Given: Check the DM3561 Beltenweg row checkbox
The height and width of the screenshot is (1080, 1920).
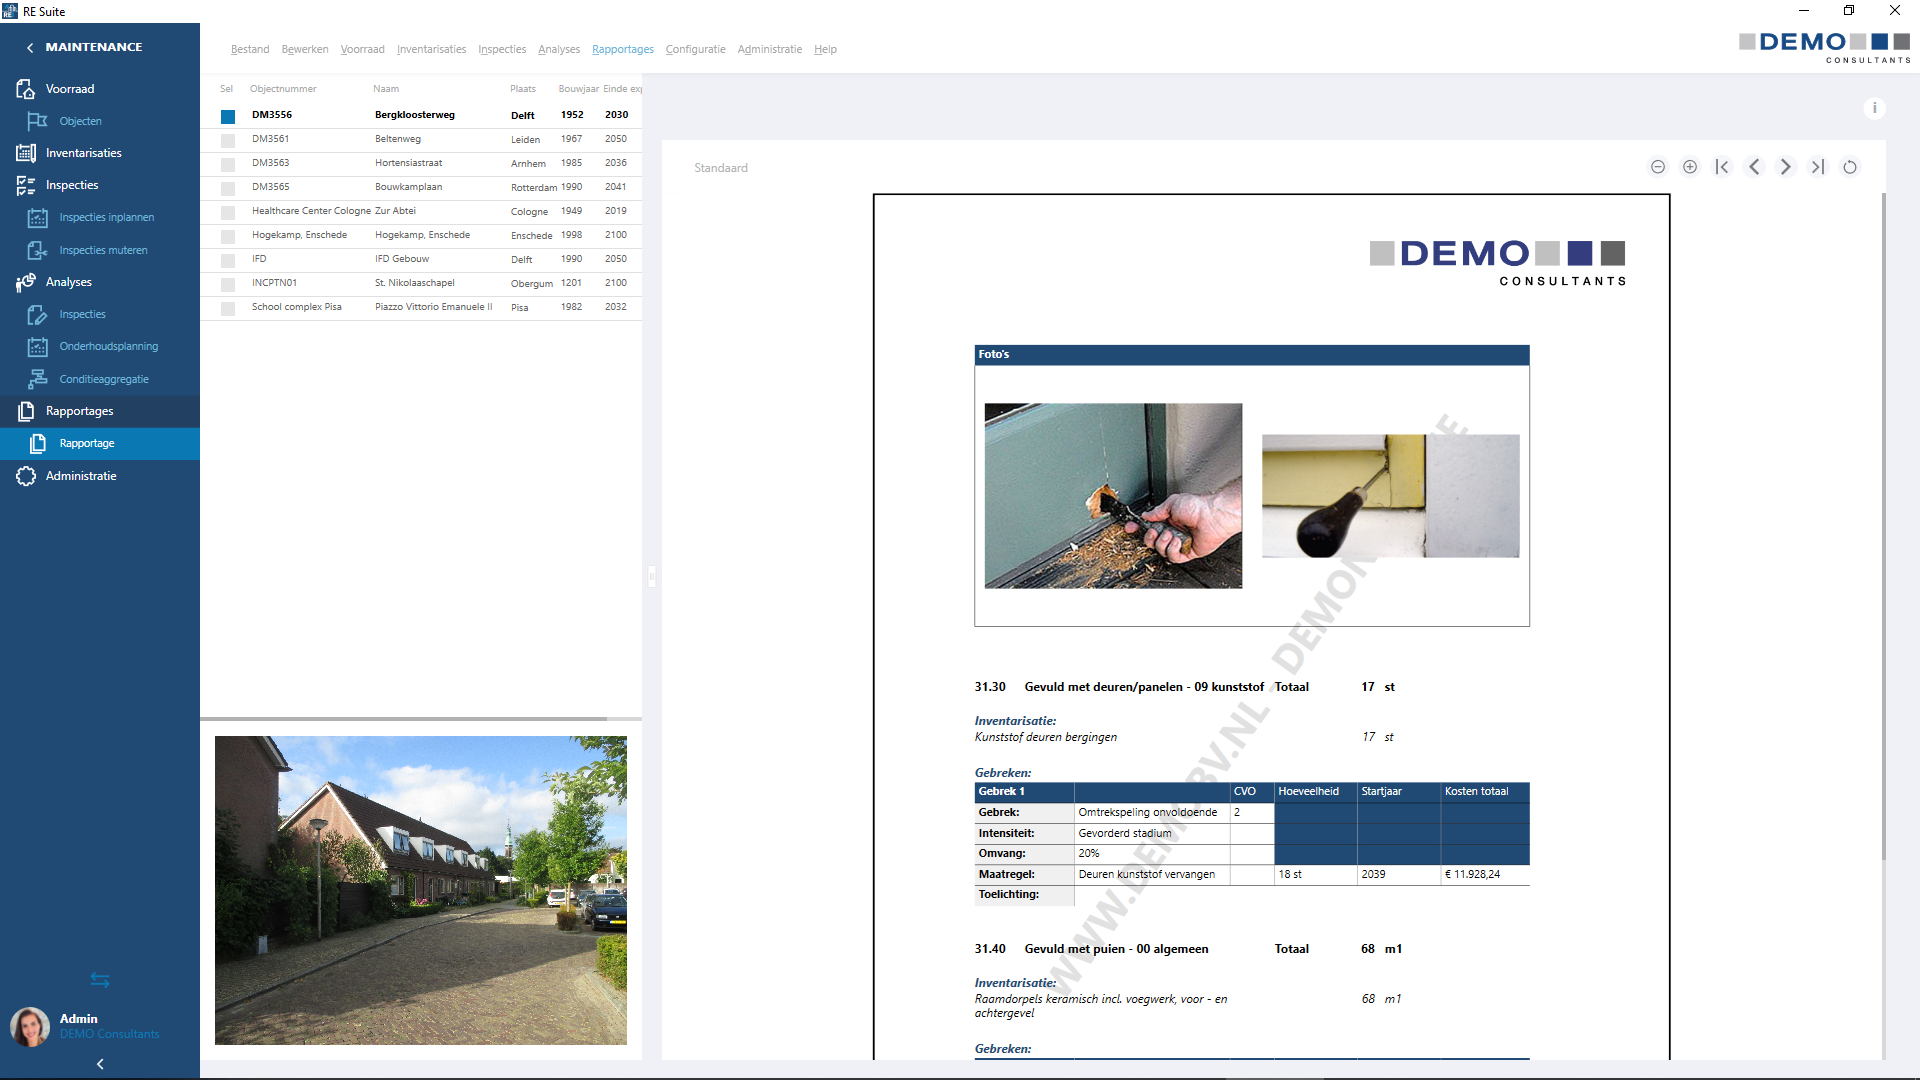Looking at the screenshot, I should click(x=228, y=140).
